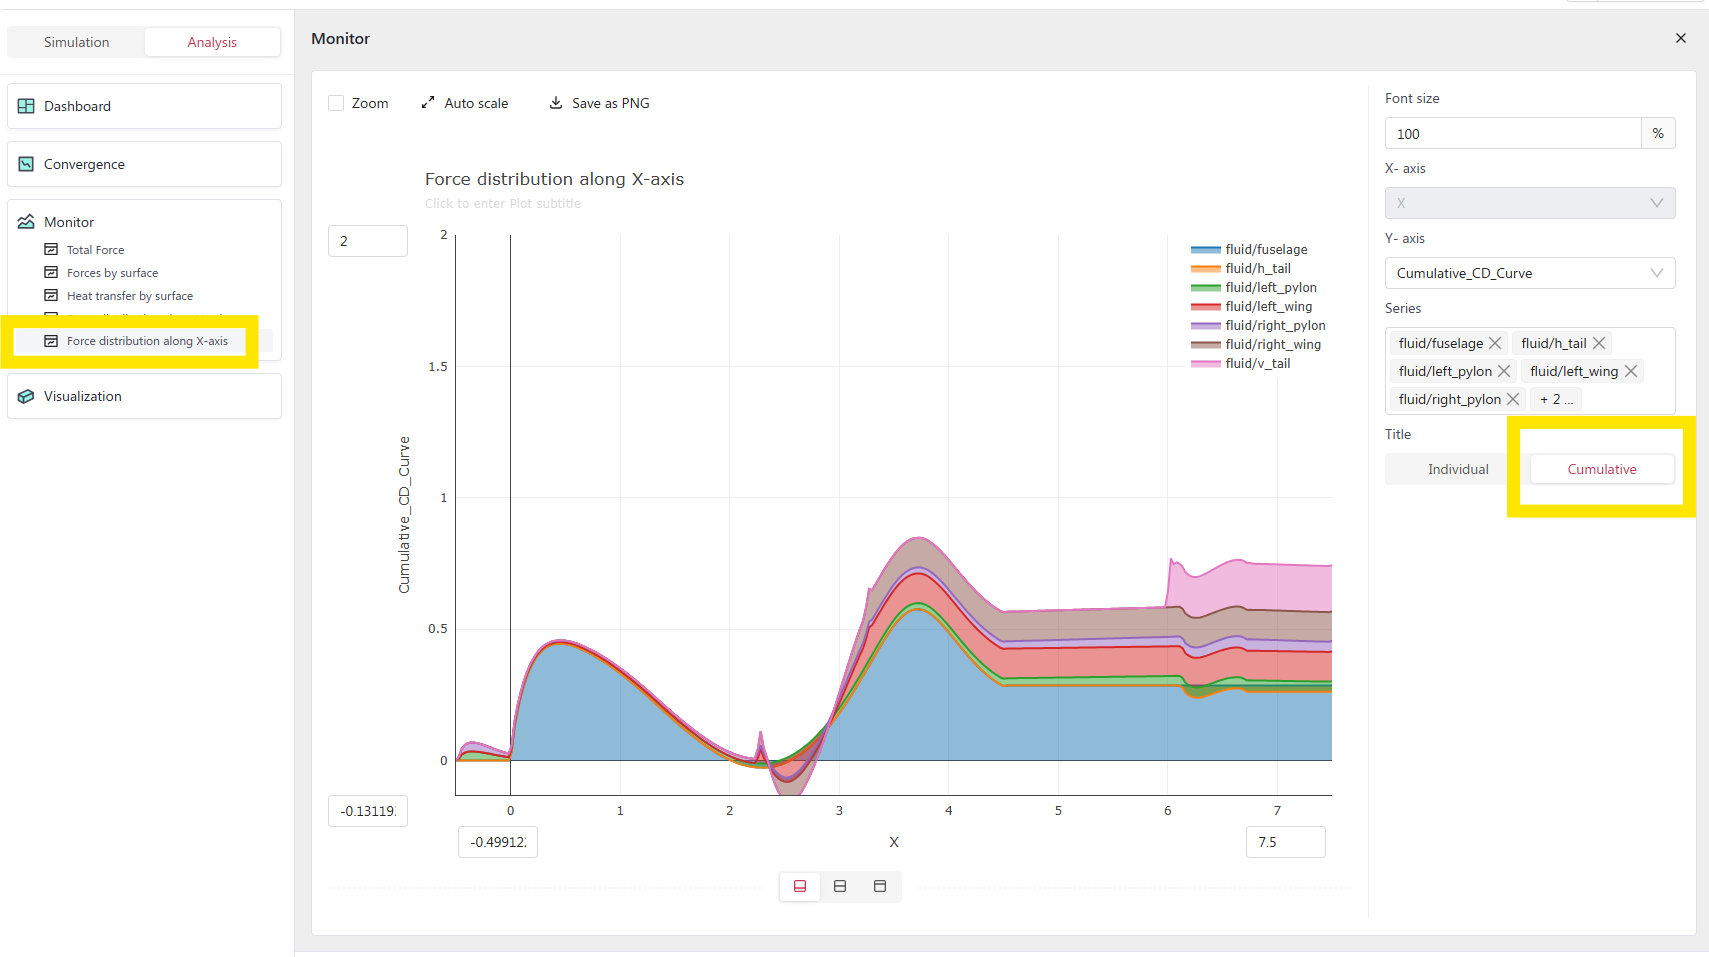Select the middle layout icon below the chart
The image size is (1709, 957).
[840, 886]
